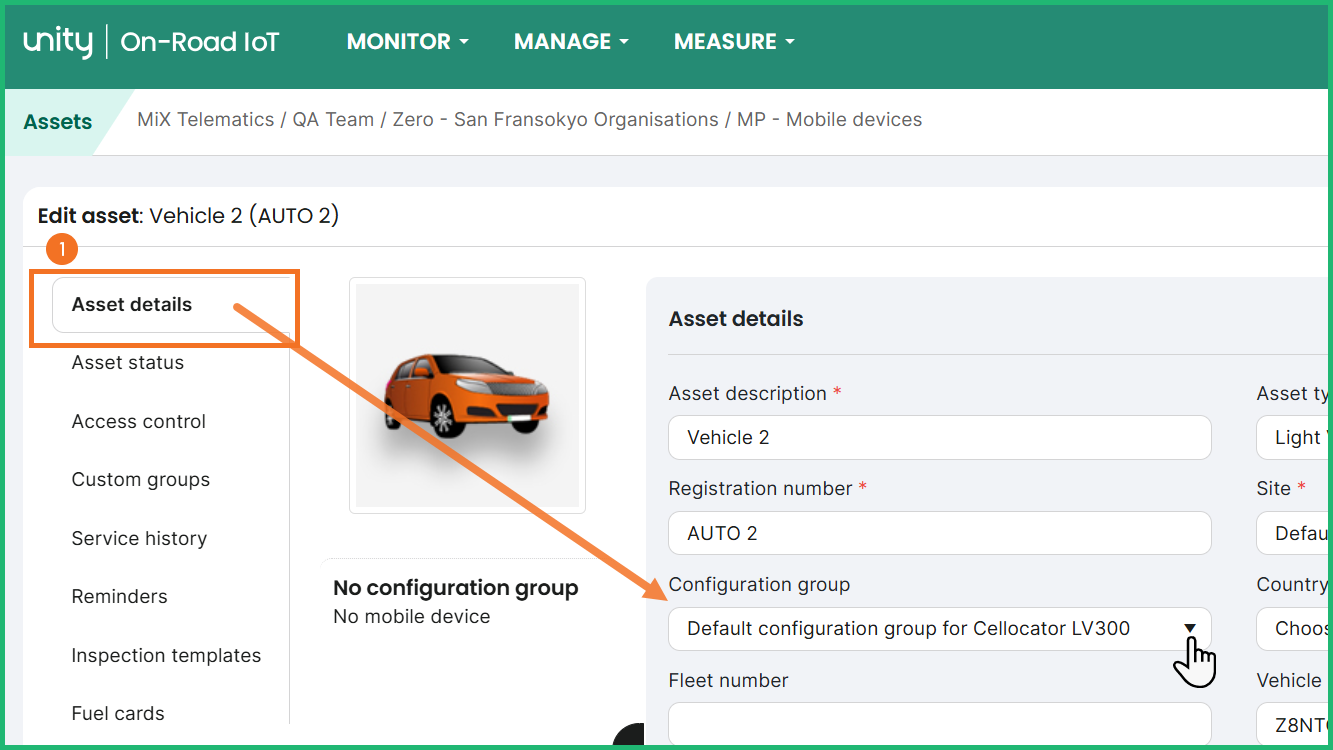
Task: Click the Assets breadcrumb tab
Action: tap(58, 122)
